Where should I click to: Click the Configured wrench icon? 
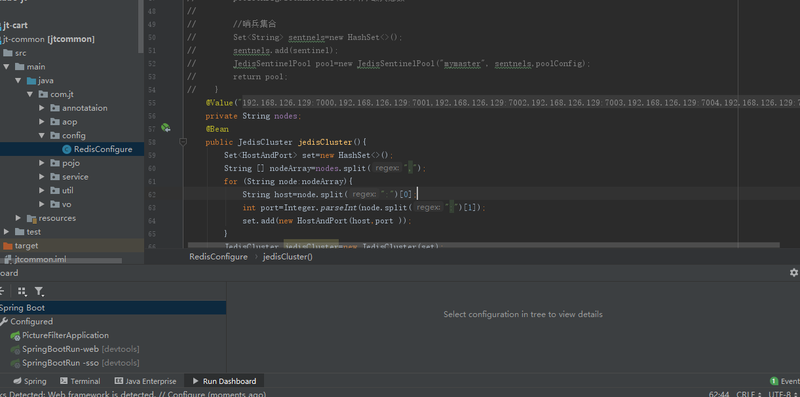4,321
